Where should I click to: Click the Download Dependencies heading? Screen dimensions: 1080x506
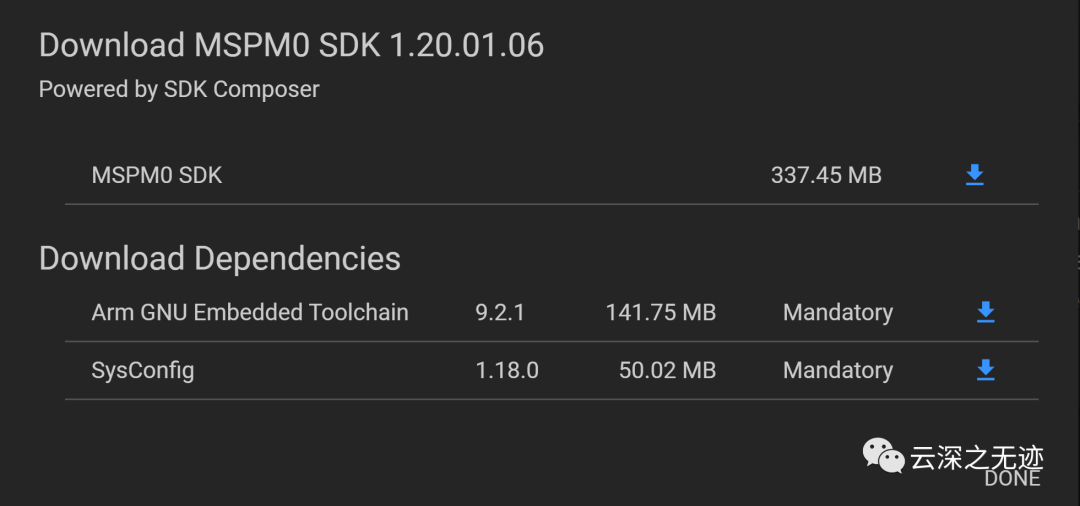pos(220,259)
